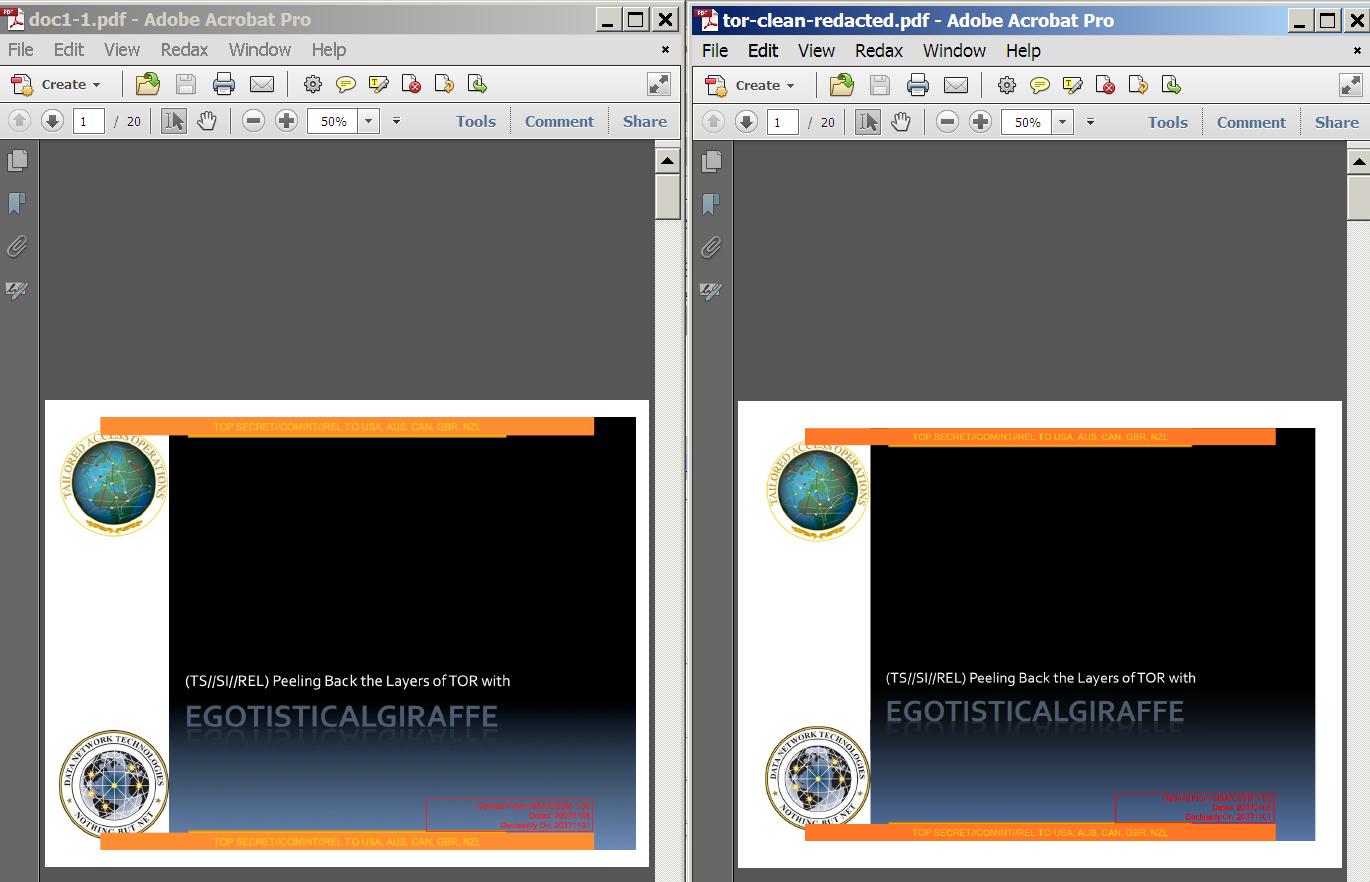Zoom out with minus button in doc1-1.pdf
Viewport: 1370px width, 882px height.
[253, 121]
